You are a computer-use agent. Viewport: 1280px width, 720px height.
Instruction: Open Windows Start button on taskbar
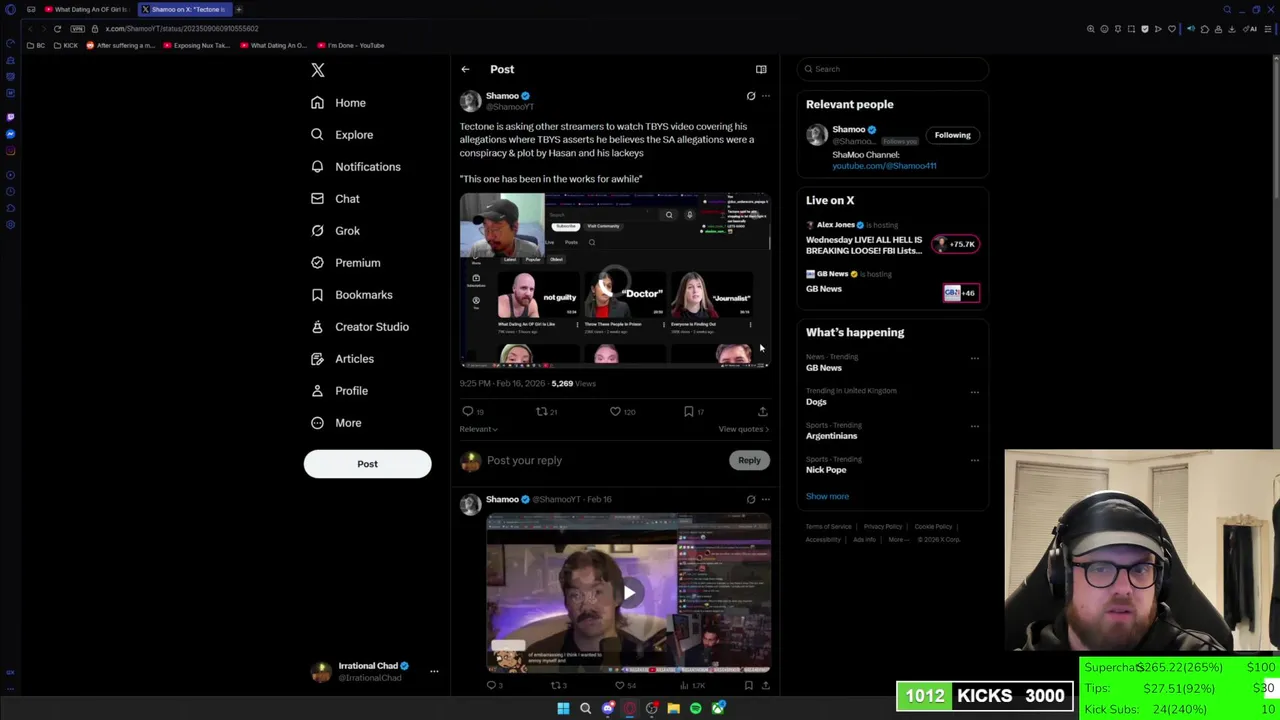(563, 708)
